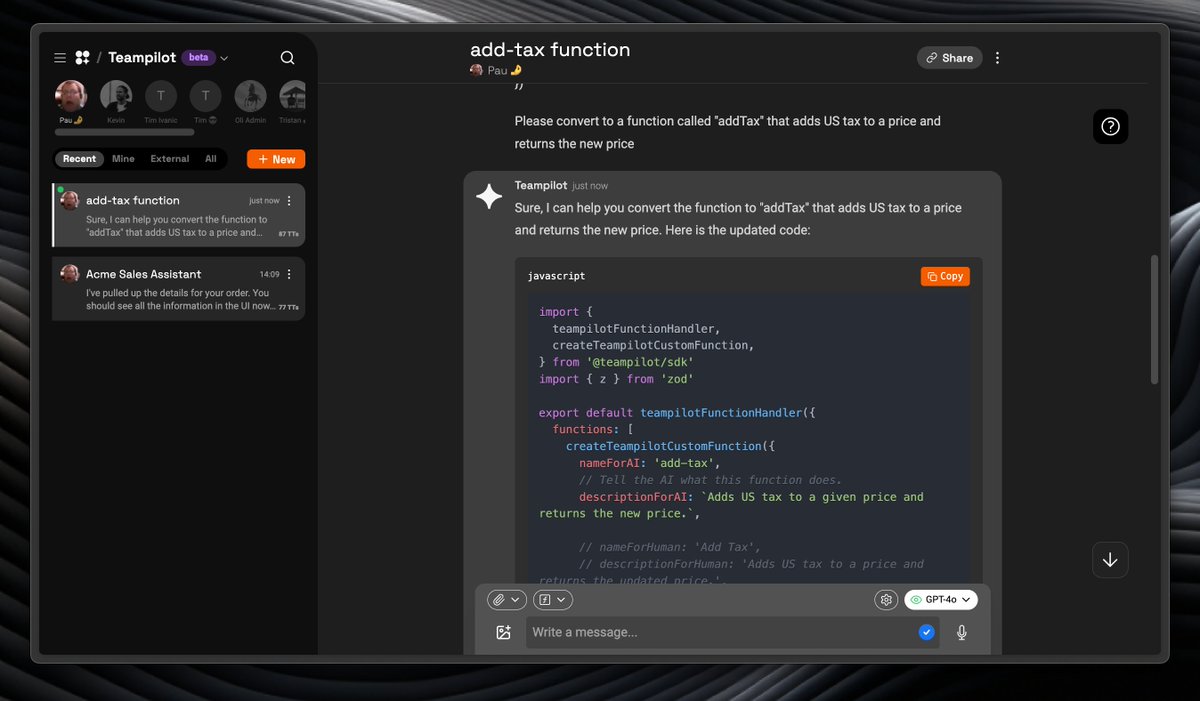Viewport: 1200px width, 701px height.
Task: Click the member row horizontal scrollbar
Action: [x=124, y=132]
